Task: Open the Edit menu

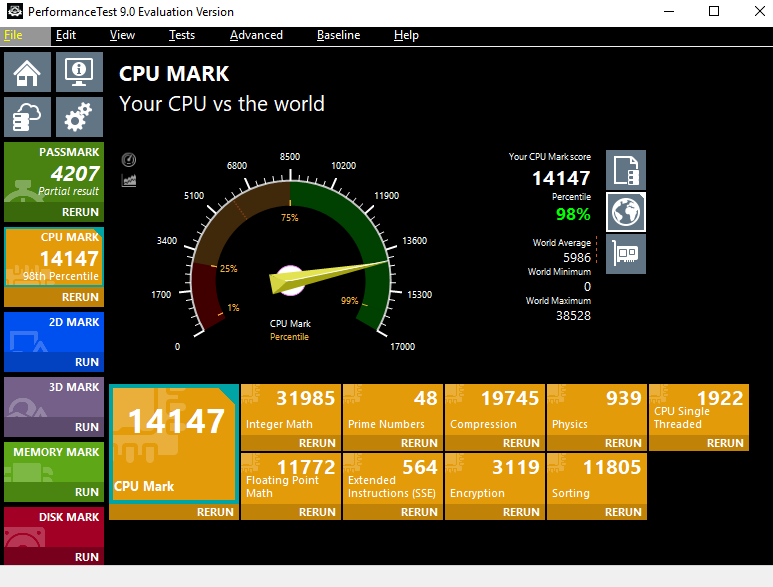Action: pos(66,35)
